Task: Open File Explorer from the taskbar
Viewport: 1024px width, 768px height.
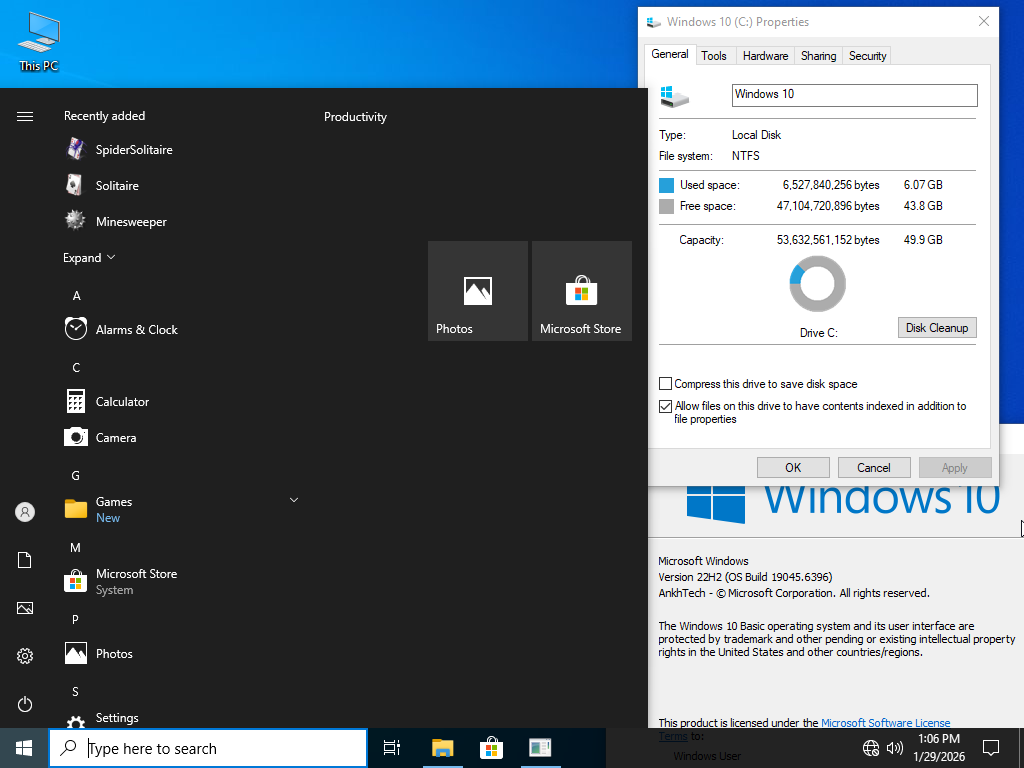Action: click(x=442, y=747)
